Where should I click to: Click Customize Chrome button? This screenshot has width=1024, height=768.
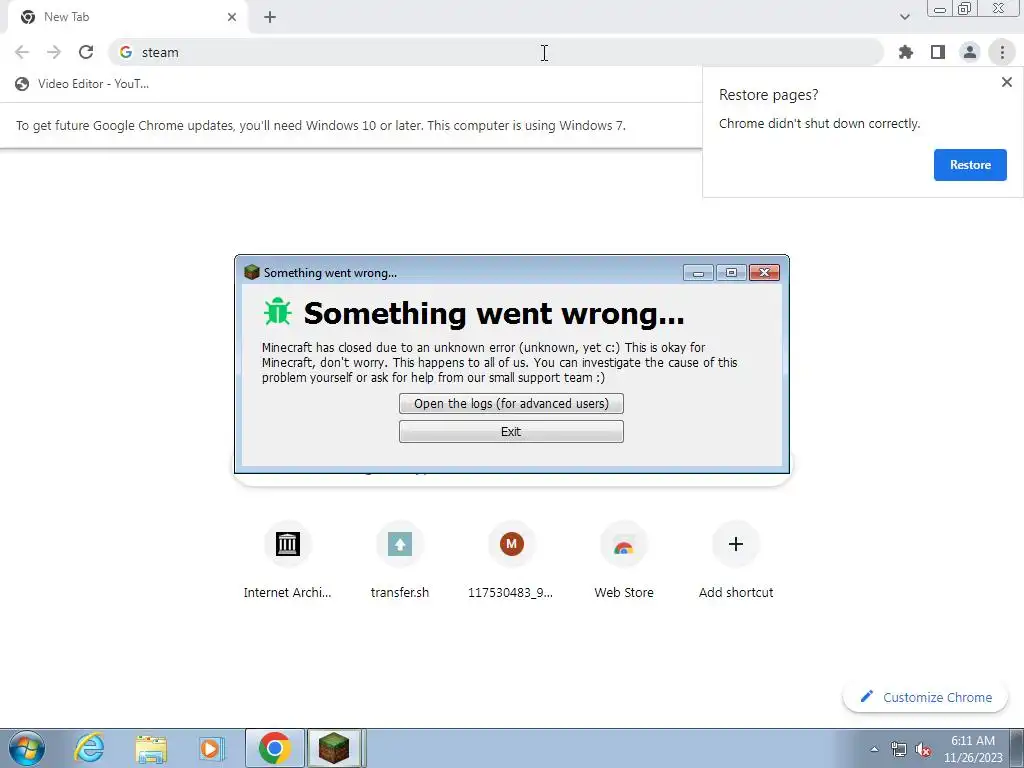(926, 697)
